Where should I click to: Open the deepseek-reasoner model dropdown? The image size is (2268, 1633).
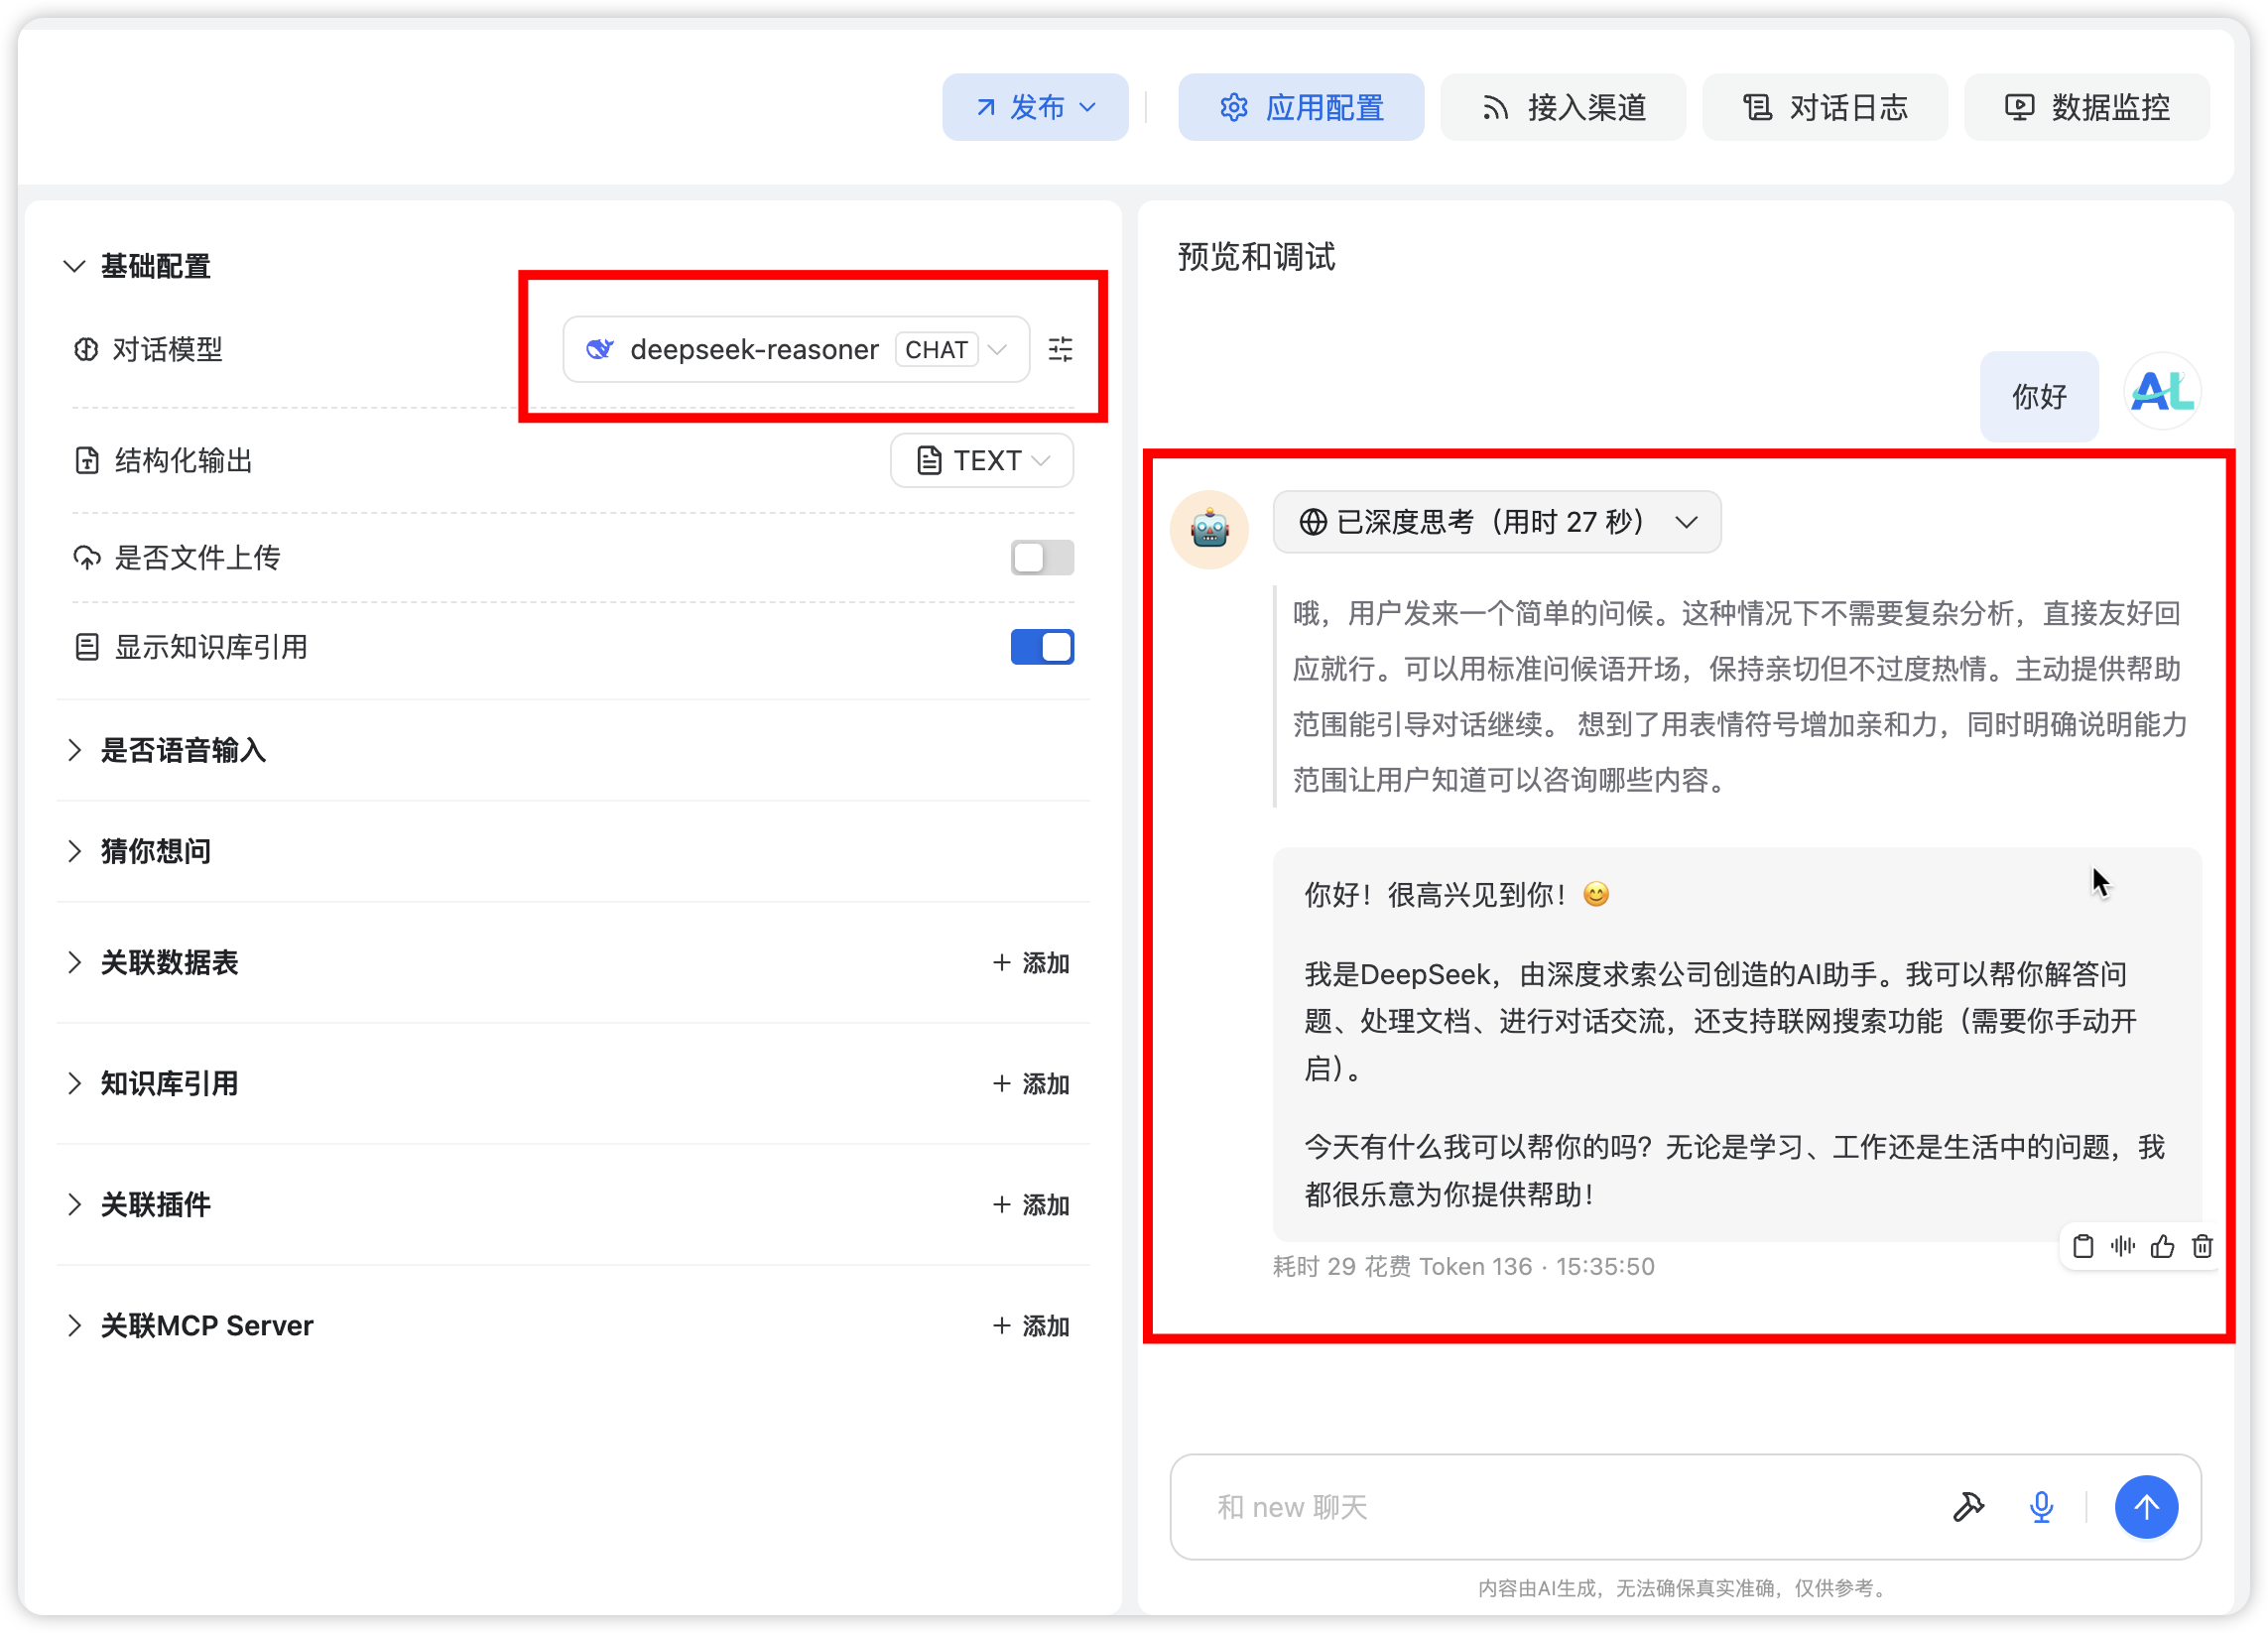click(796, 349)
